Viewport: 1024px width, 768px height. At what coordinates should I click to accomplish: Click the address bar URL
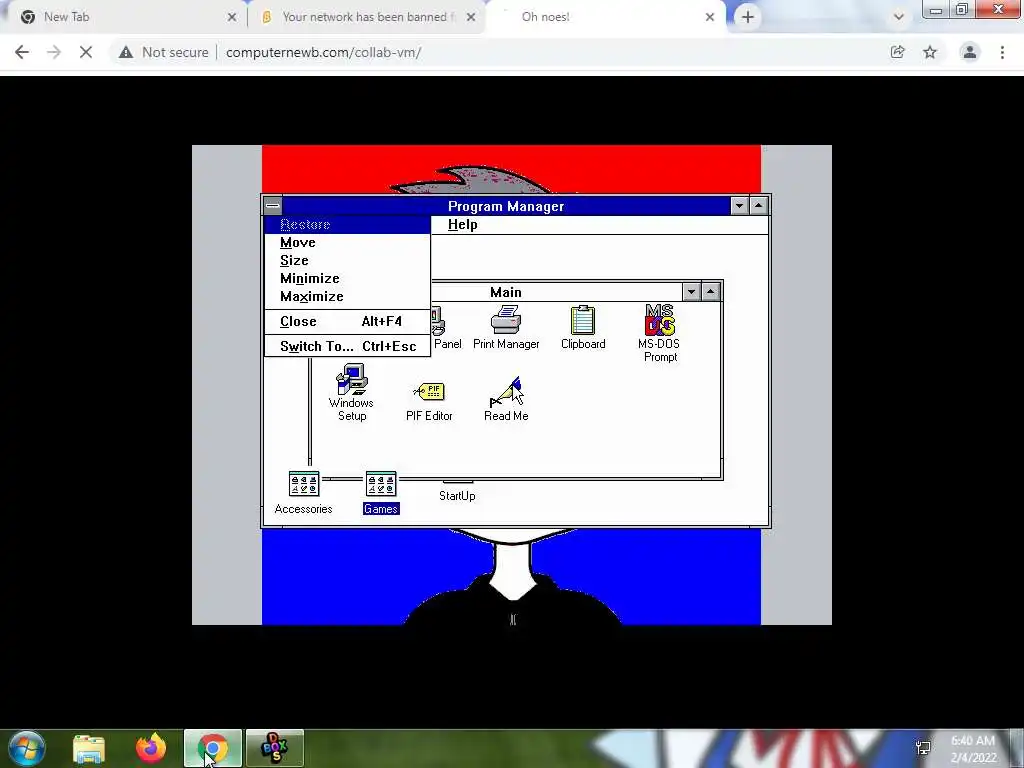(x=323, y=52)
